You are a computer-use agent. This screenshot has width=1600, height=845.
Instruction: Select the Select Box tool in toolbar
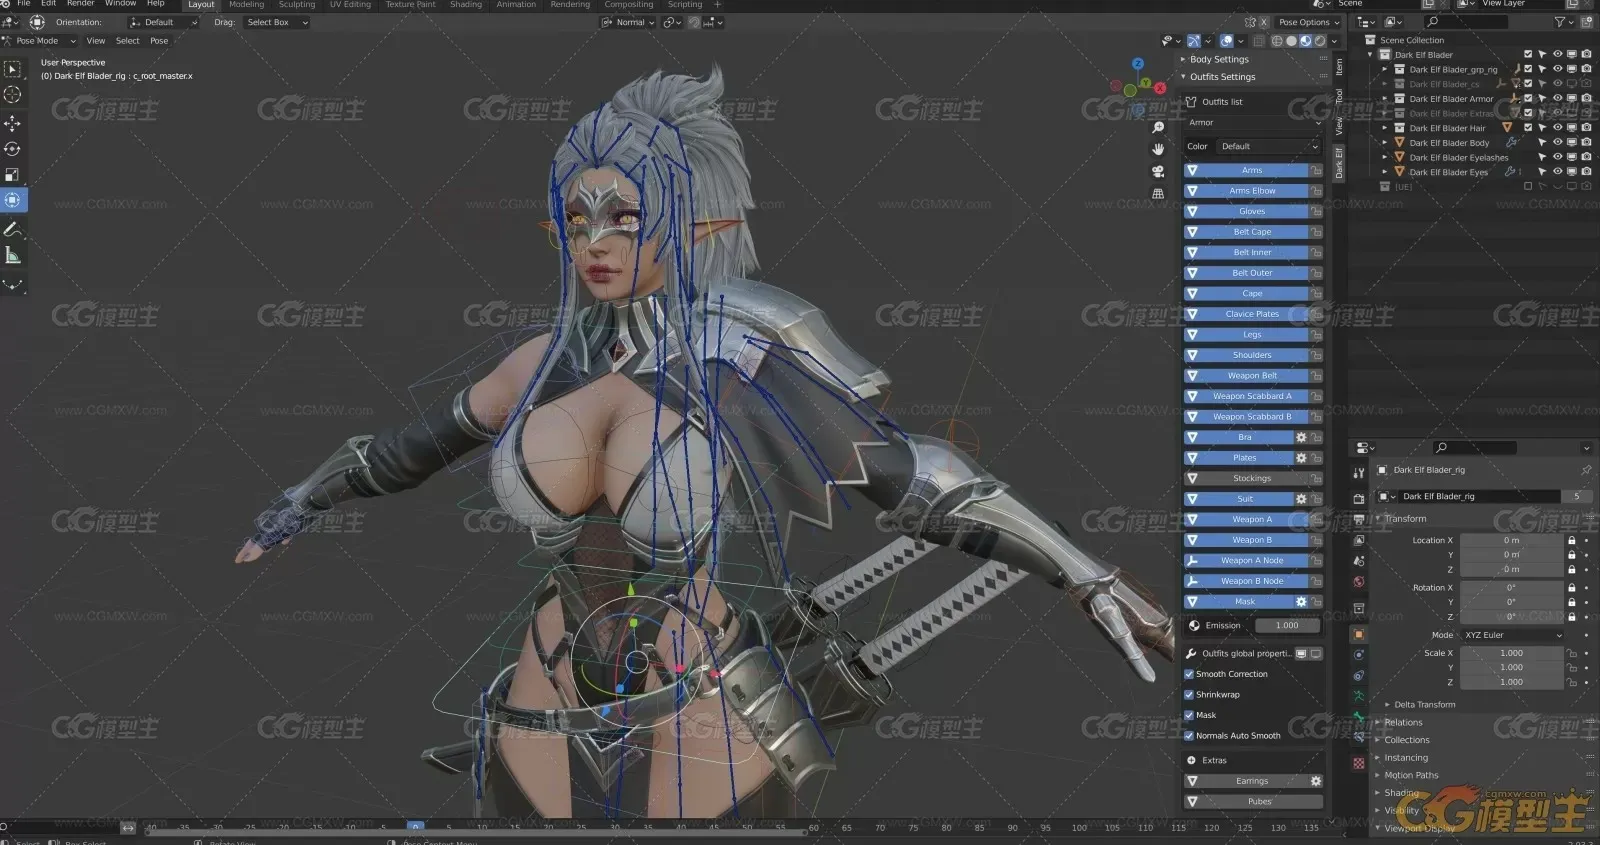click(x=12, y=68)
